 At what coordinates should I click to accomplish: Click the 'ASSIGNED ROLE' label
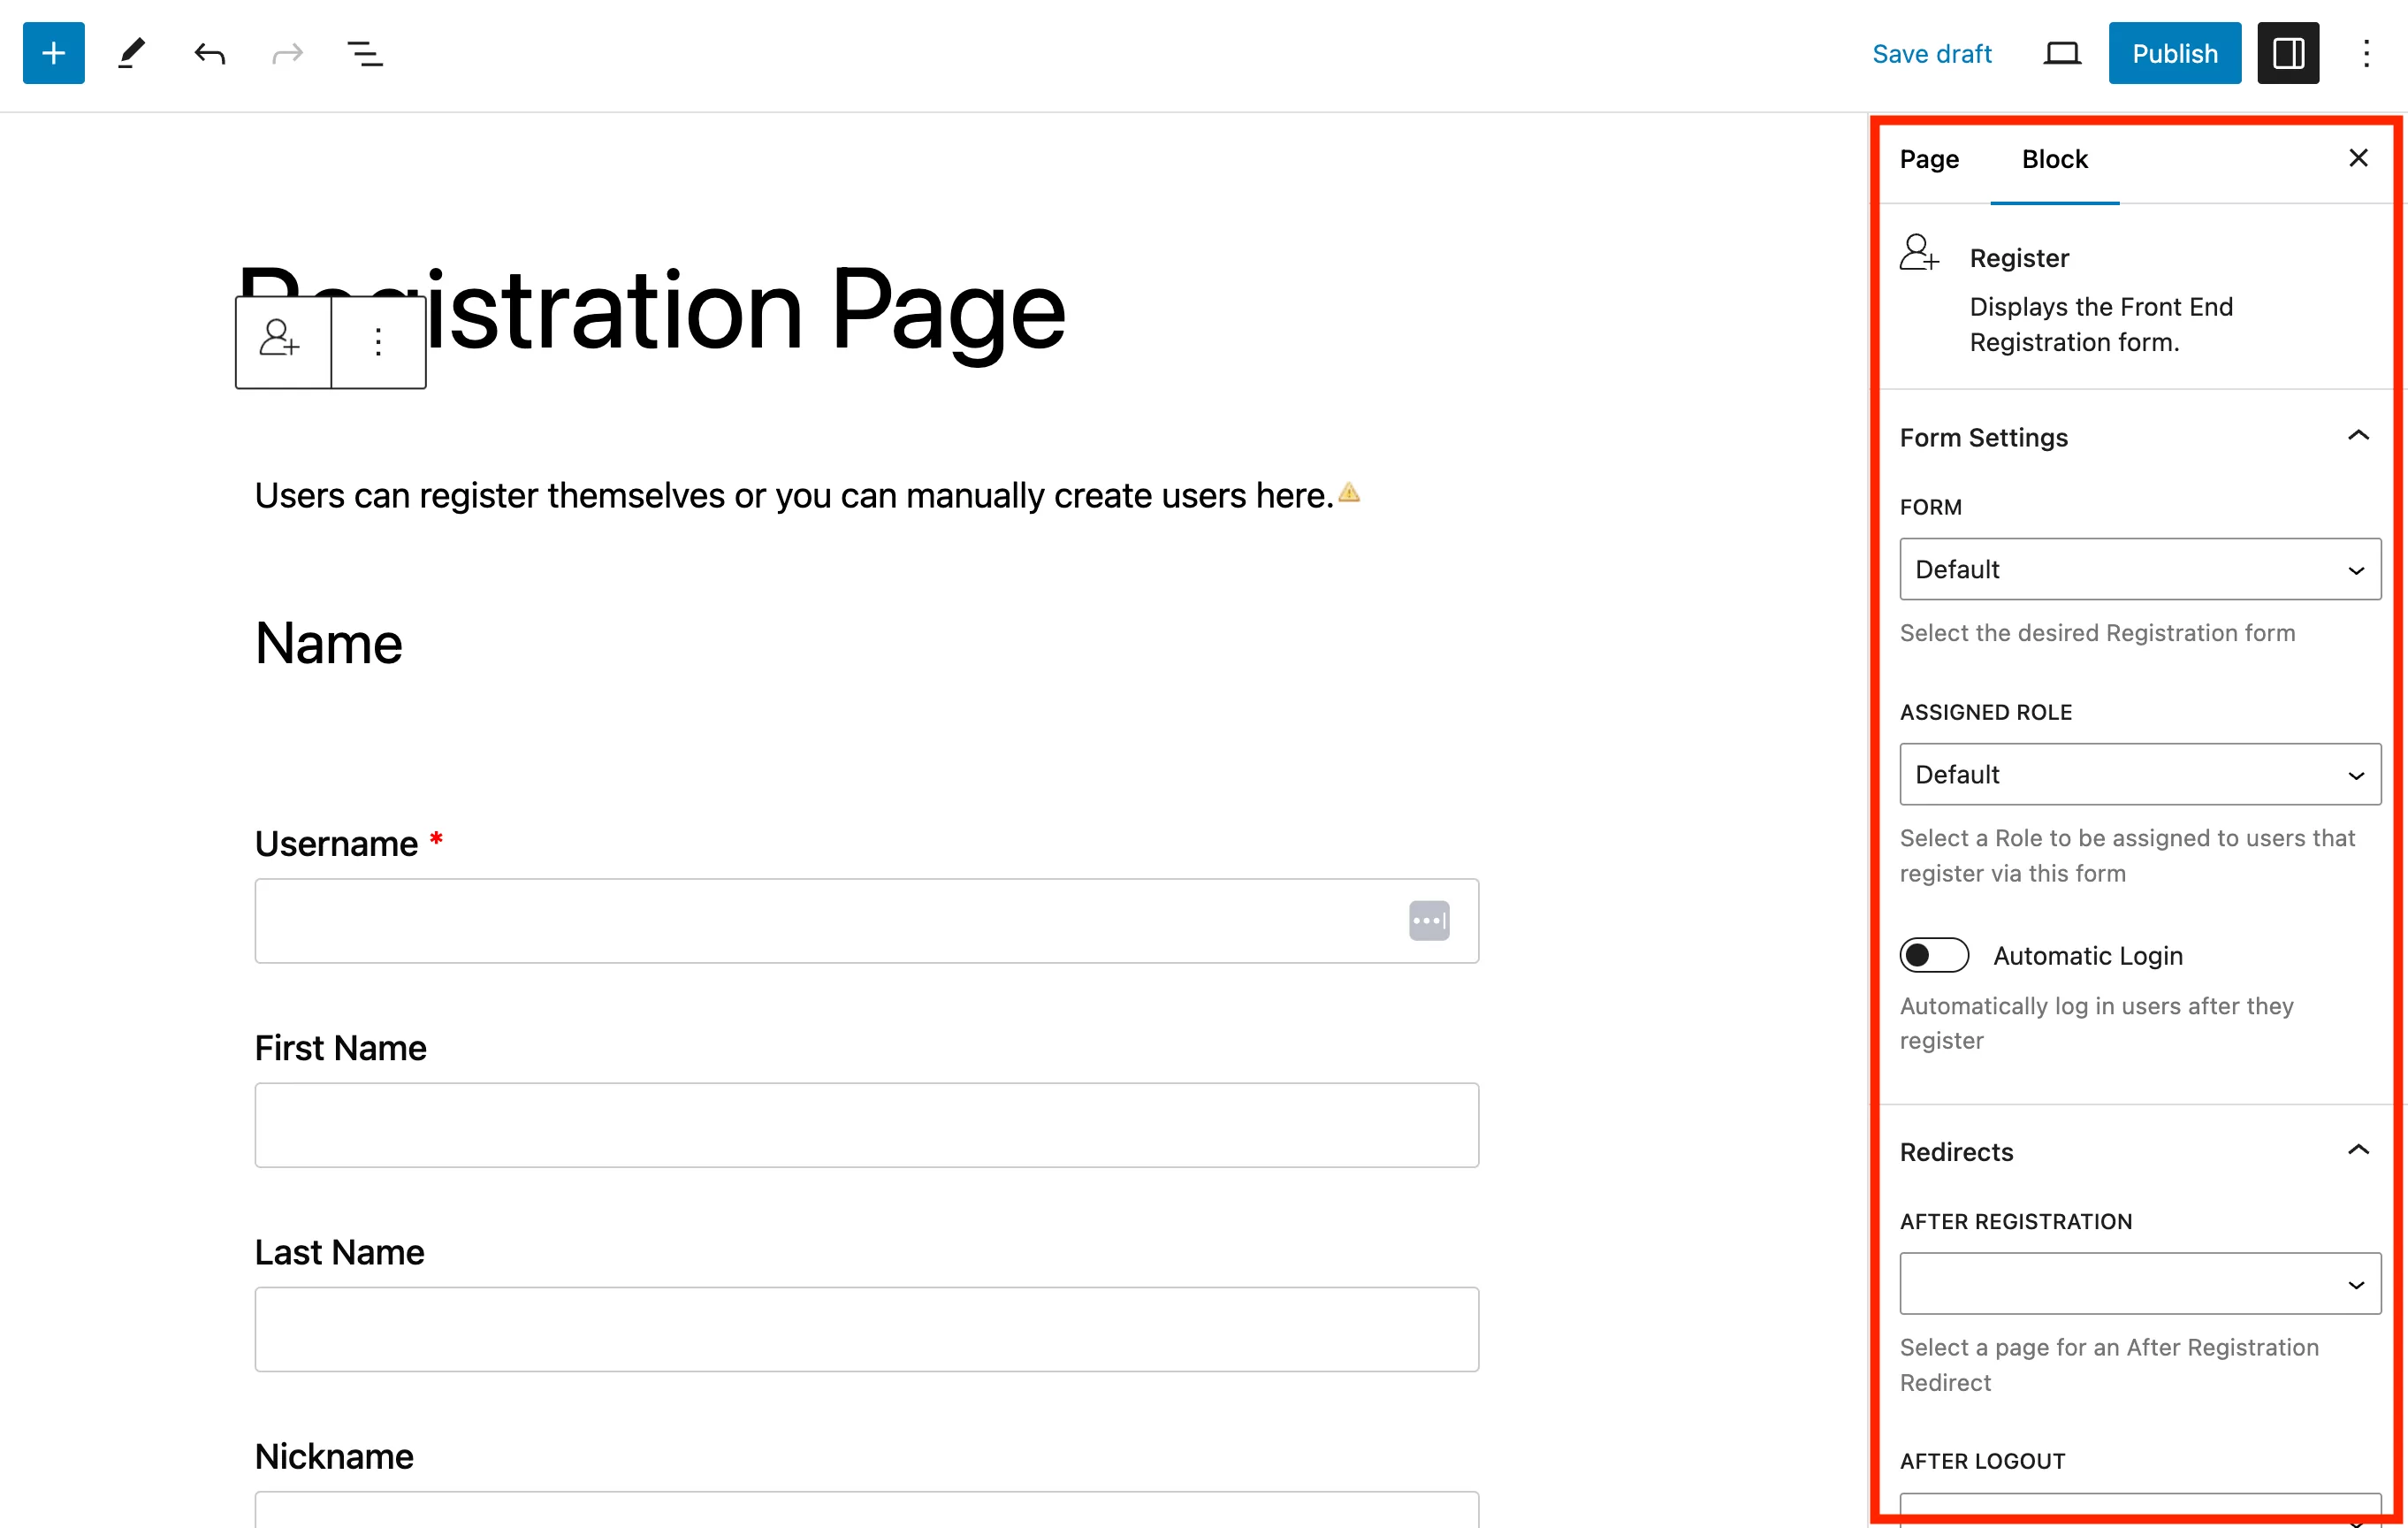[x=1986, y=712]
